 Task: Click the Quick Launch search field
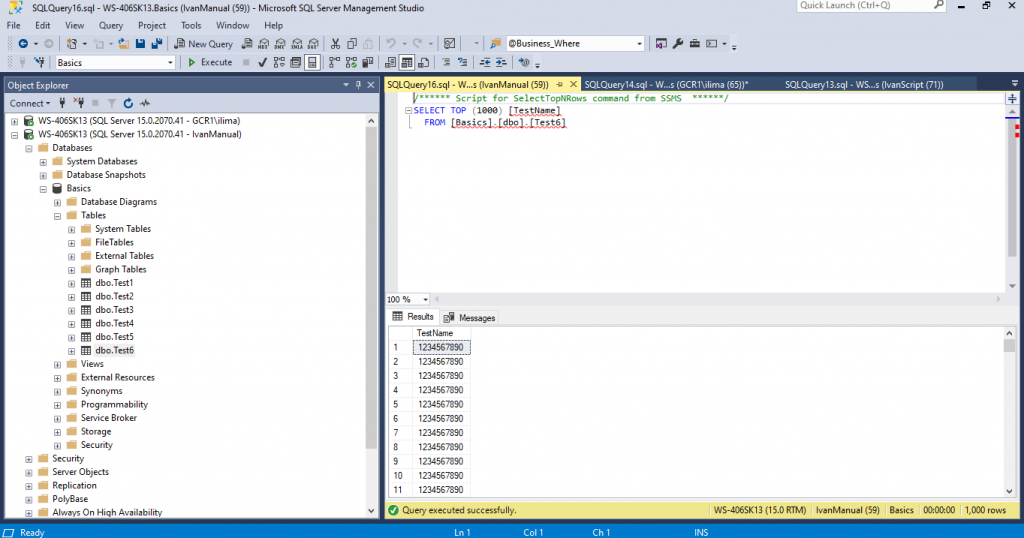(871, 5)
